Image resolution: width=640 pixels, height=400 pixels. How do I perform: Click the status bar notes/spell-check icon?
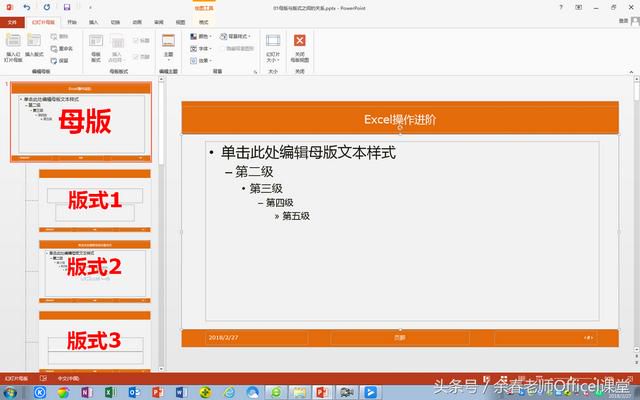[43, 378]
